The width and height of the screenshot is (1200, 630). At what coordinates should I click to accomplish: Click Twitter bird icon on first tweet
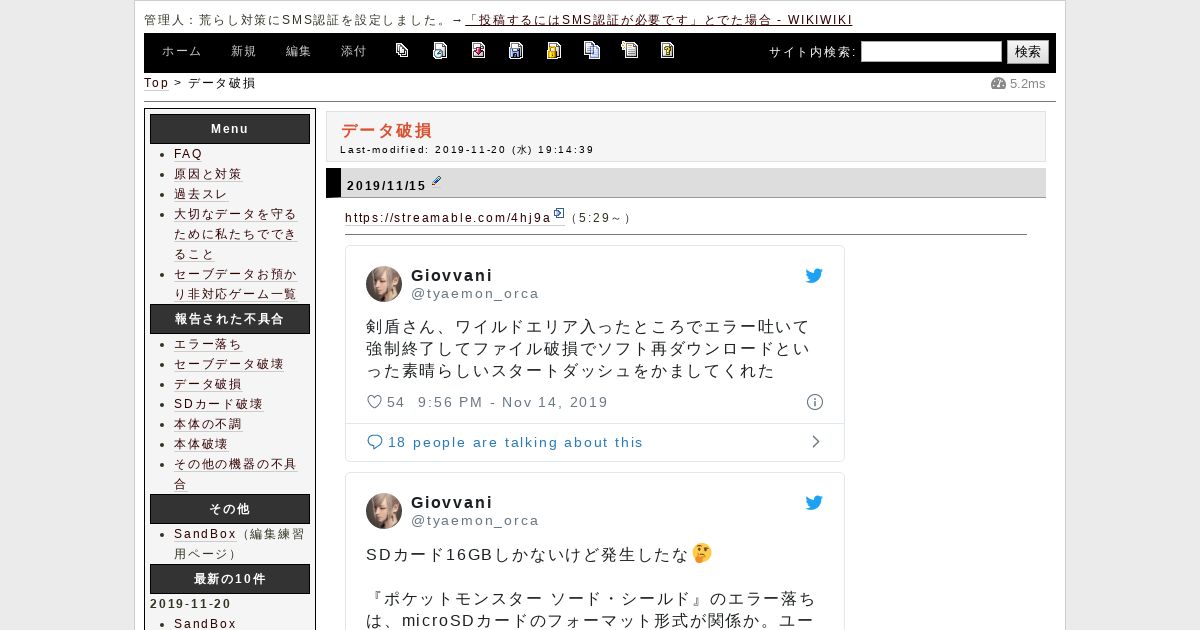pyautogui.click(x=814, y=276)
